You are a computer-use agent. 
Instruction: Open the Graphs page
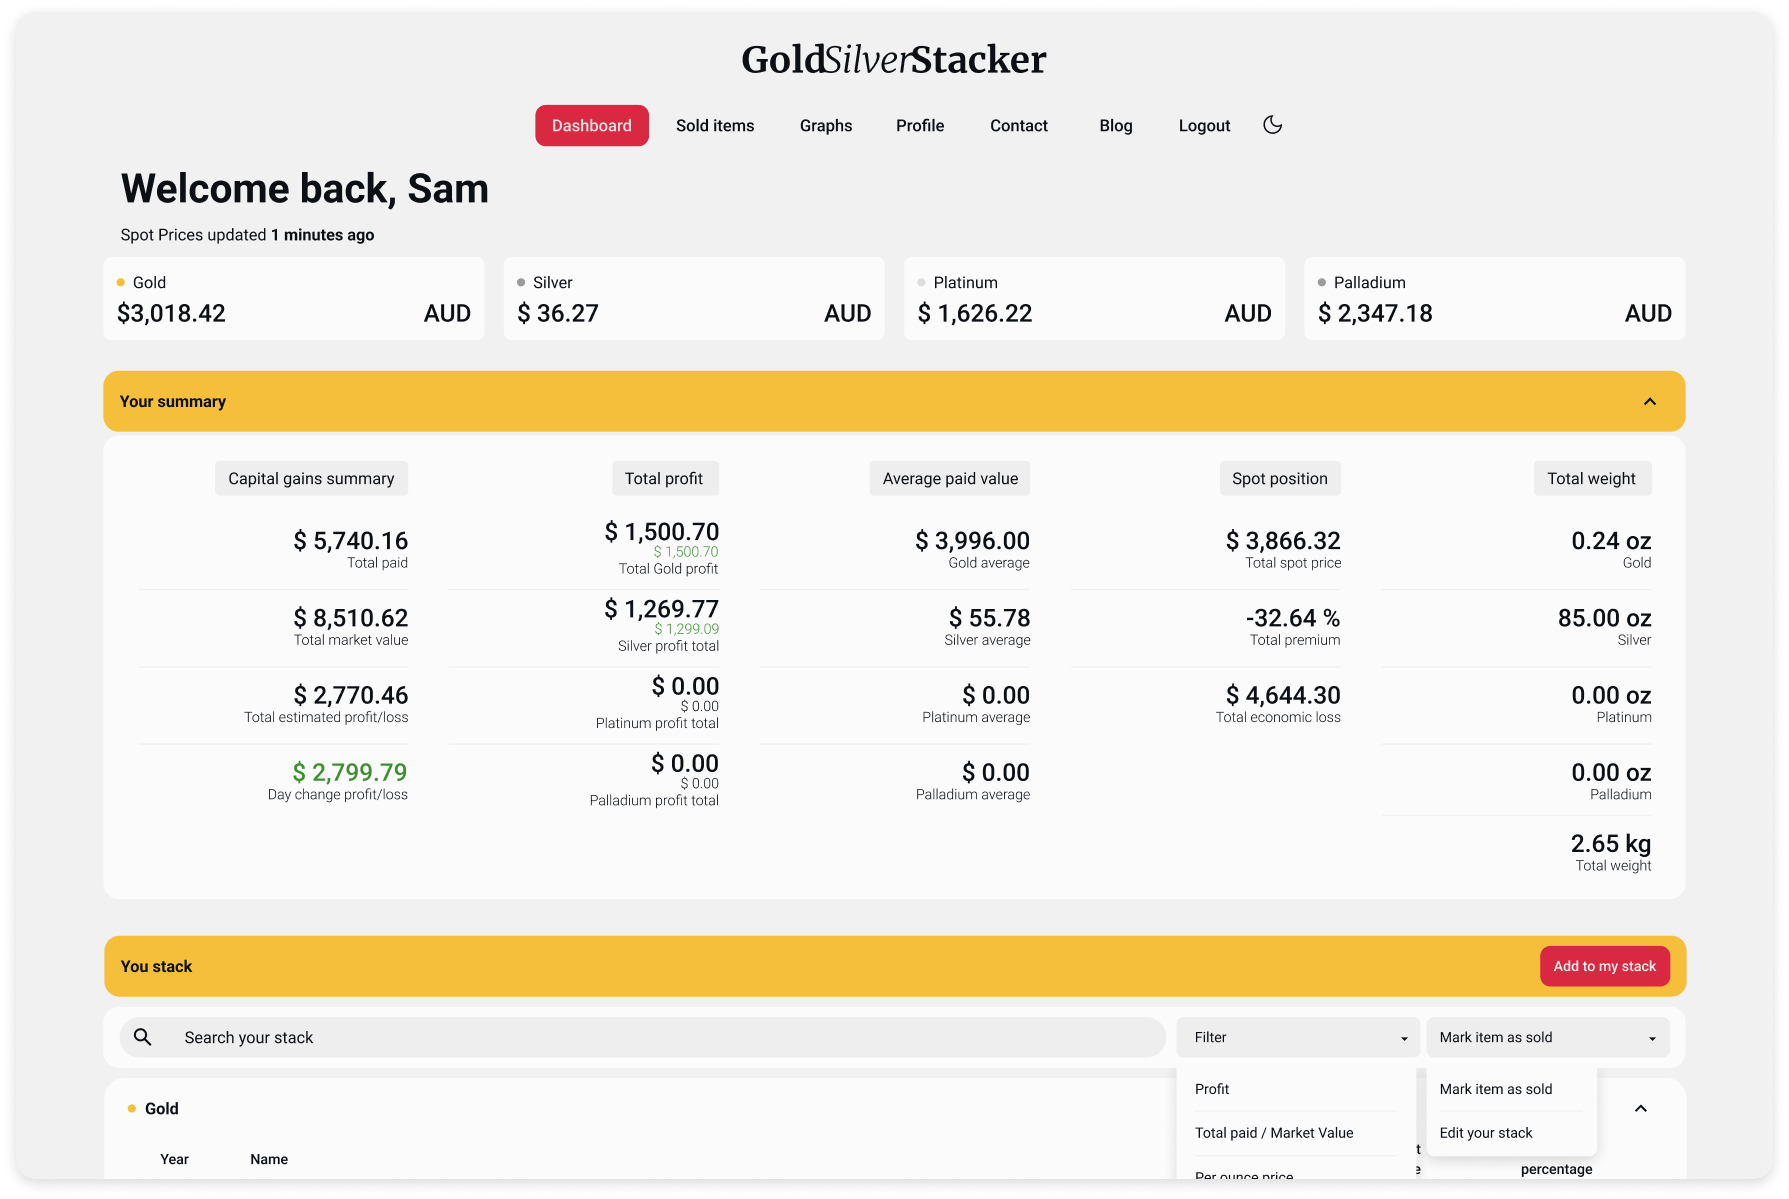825,126
